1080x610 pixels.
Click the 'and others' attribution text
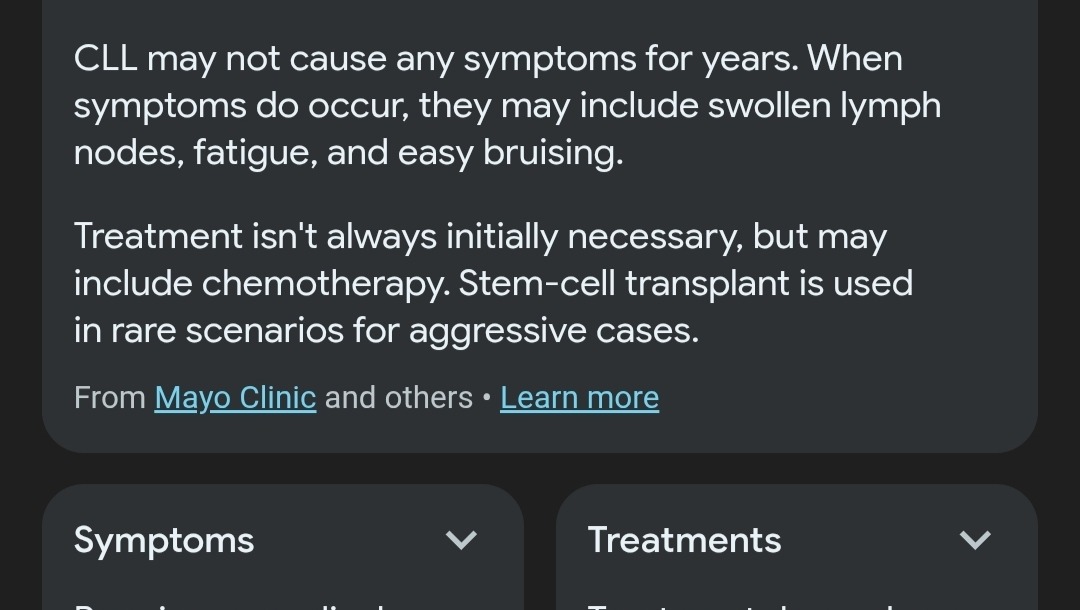[x=399, y=398]
